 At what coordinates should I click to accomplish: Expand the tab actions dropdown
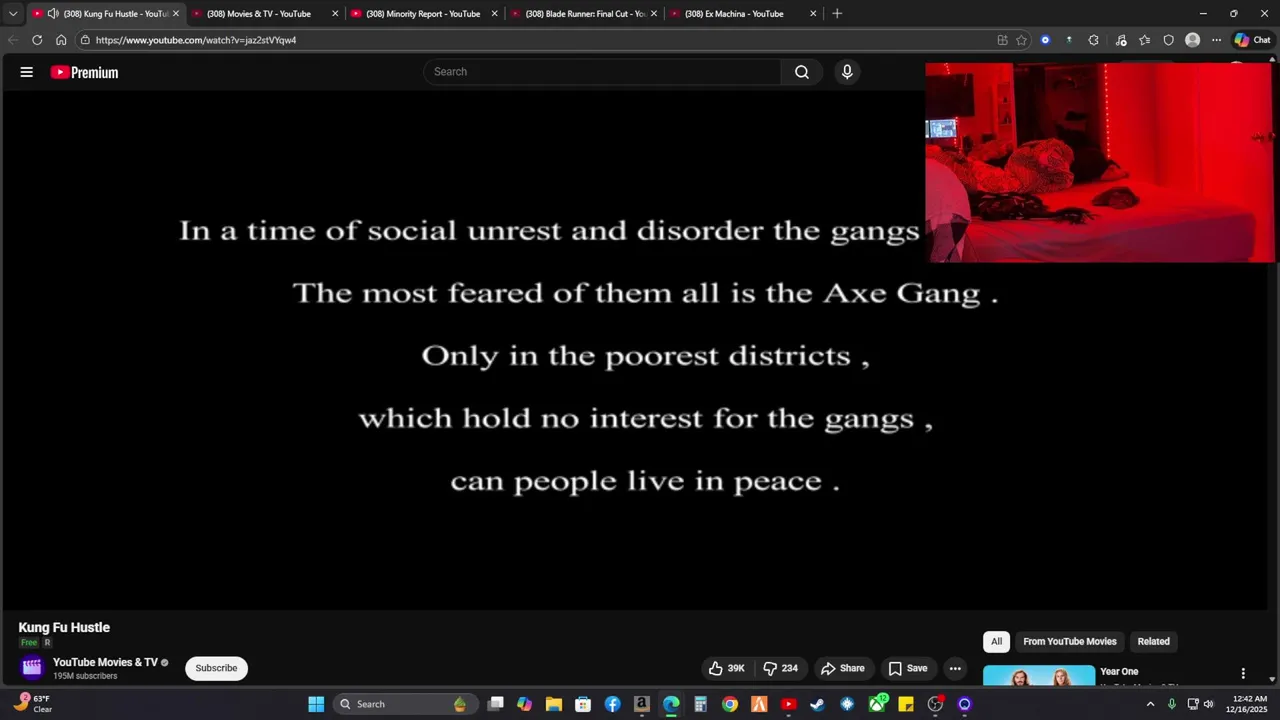click(x=13, y=14)
